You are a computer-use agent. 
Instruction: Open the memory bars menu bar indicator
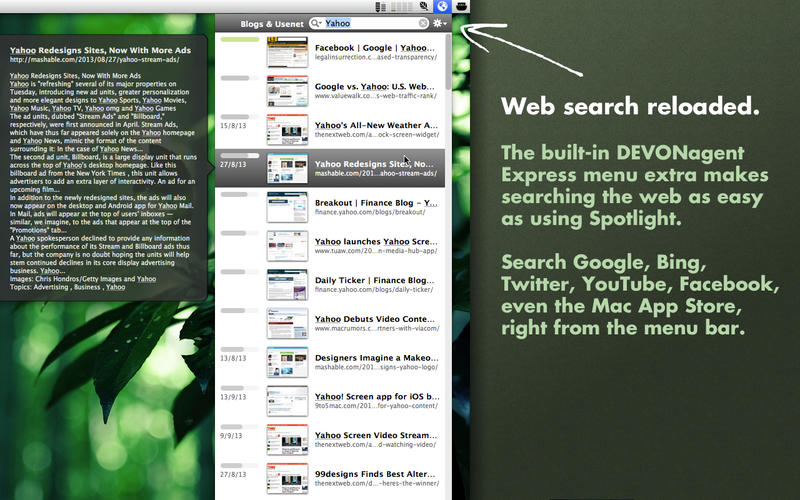pos(381,6)
